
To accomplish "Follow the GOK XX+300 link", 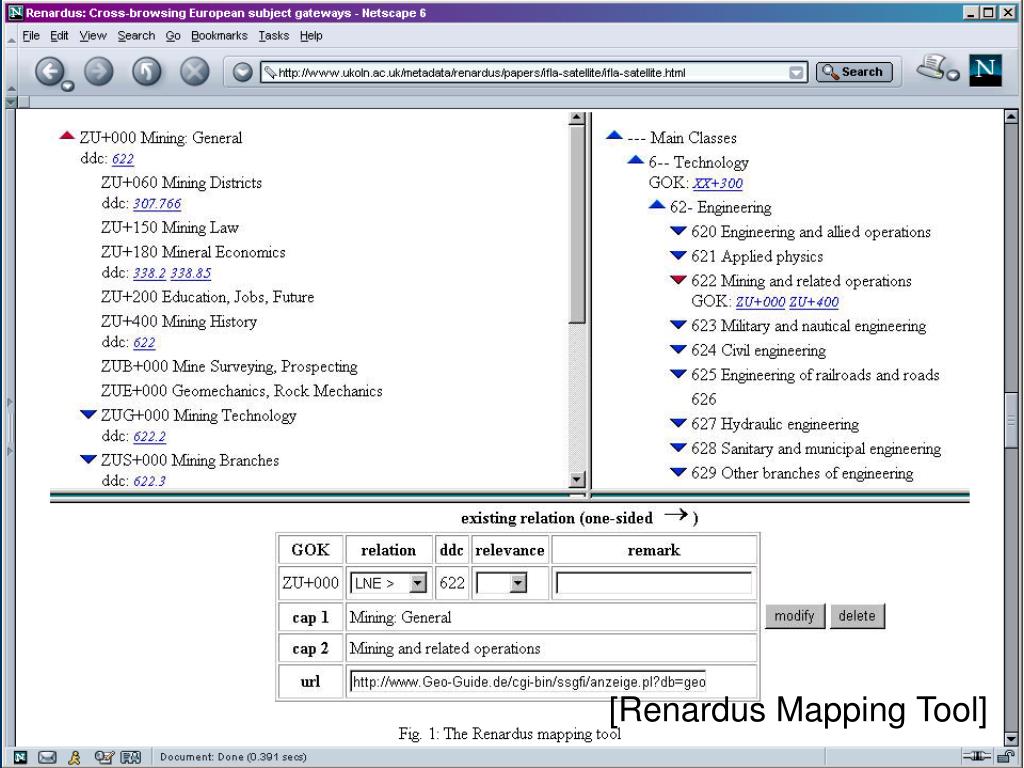I will 718,184.
